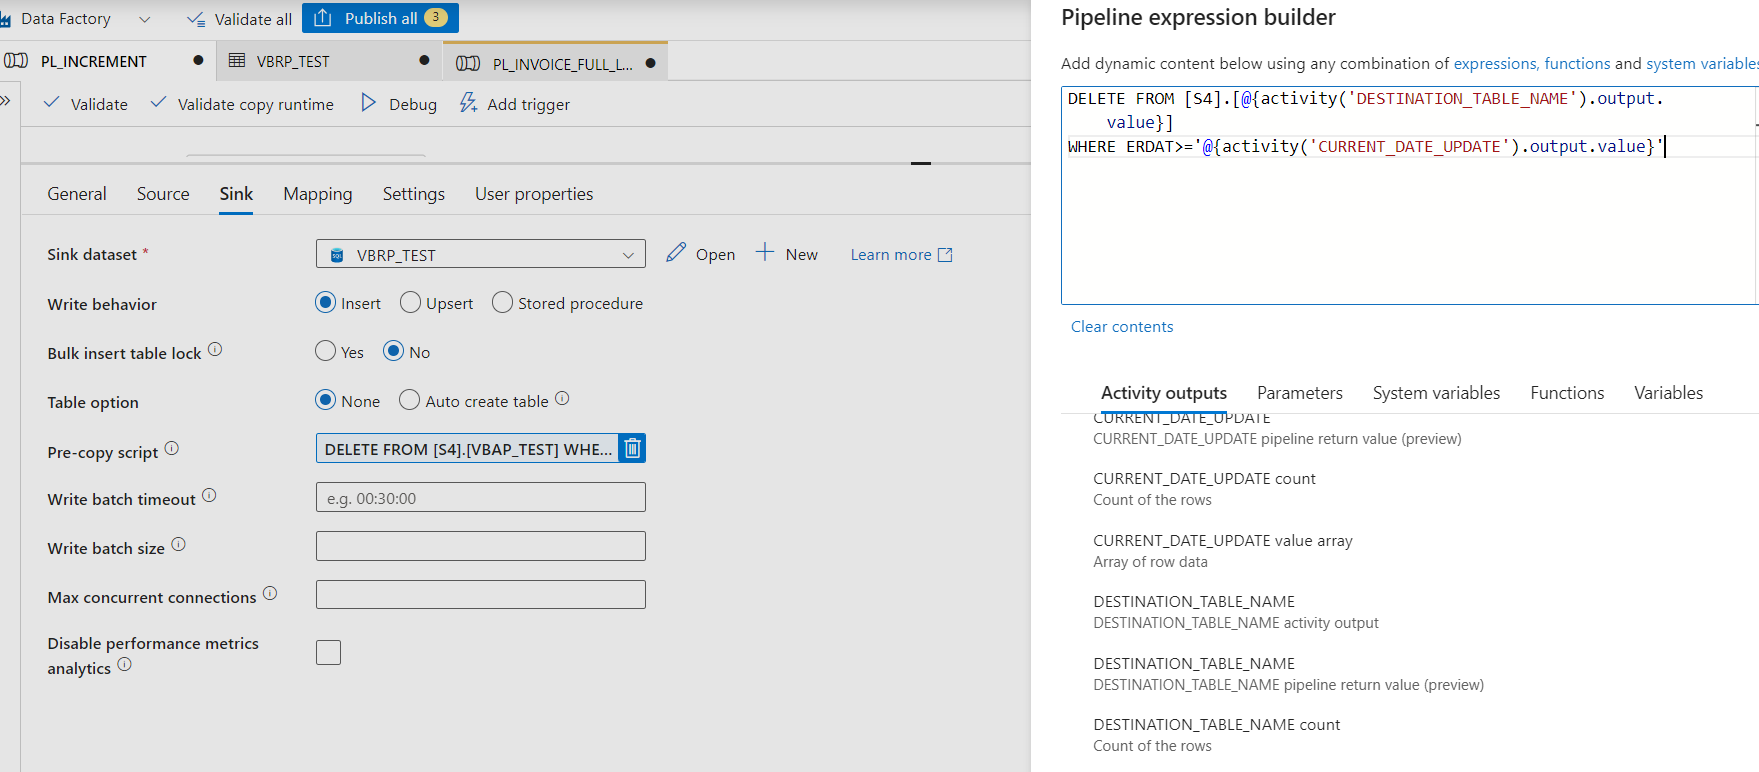Choose Stored procedure write behavior
Image resolution: width=1759 pixels, height=772 pixels.
[x=502, y=303]
